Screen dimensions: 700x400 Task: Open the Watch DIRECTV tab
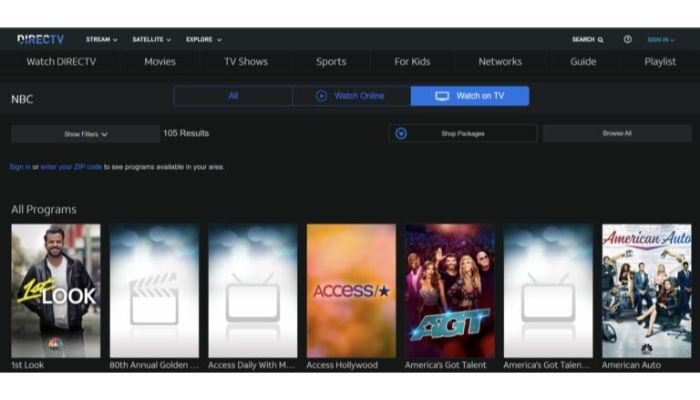[x=61, y=62]
